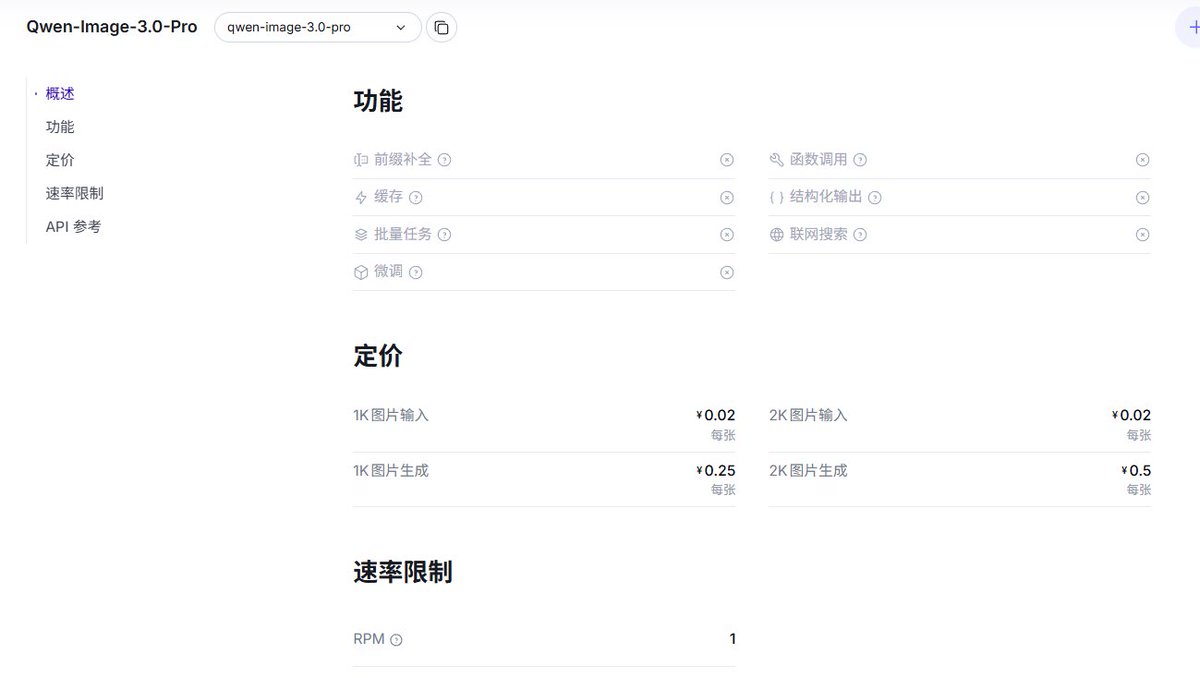Click the plus button at top right
The width and height of the screenshot is (1200, 678).
point(1190,28)
